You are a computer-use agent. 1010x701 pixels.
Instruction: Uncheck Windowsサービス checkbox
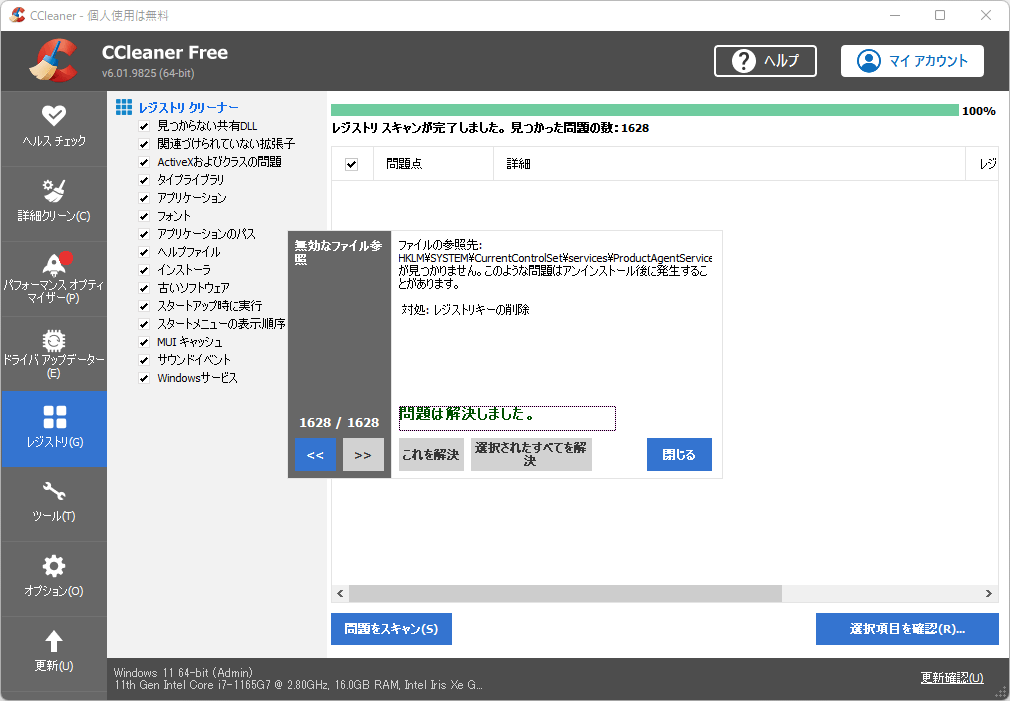pos(144,379)
